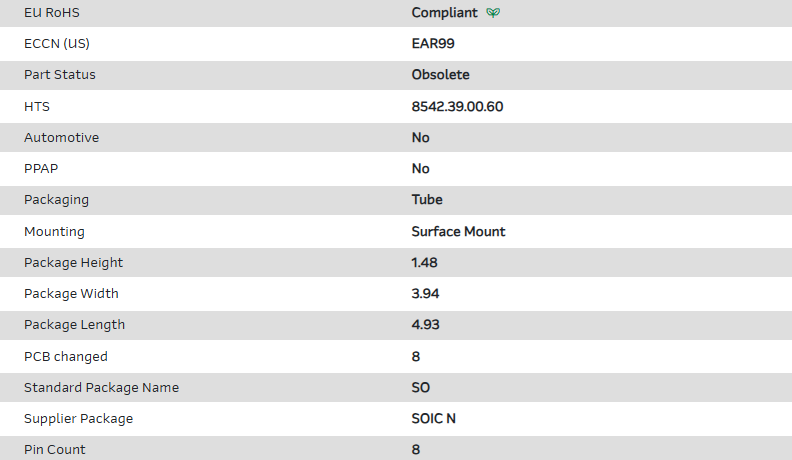Select the SO package name value

click(x=421, y=388)
